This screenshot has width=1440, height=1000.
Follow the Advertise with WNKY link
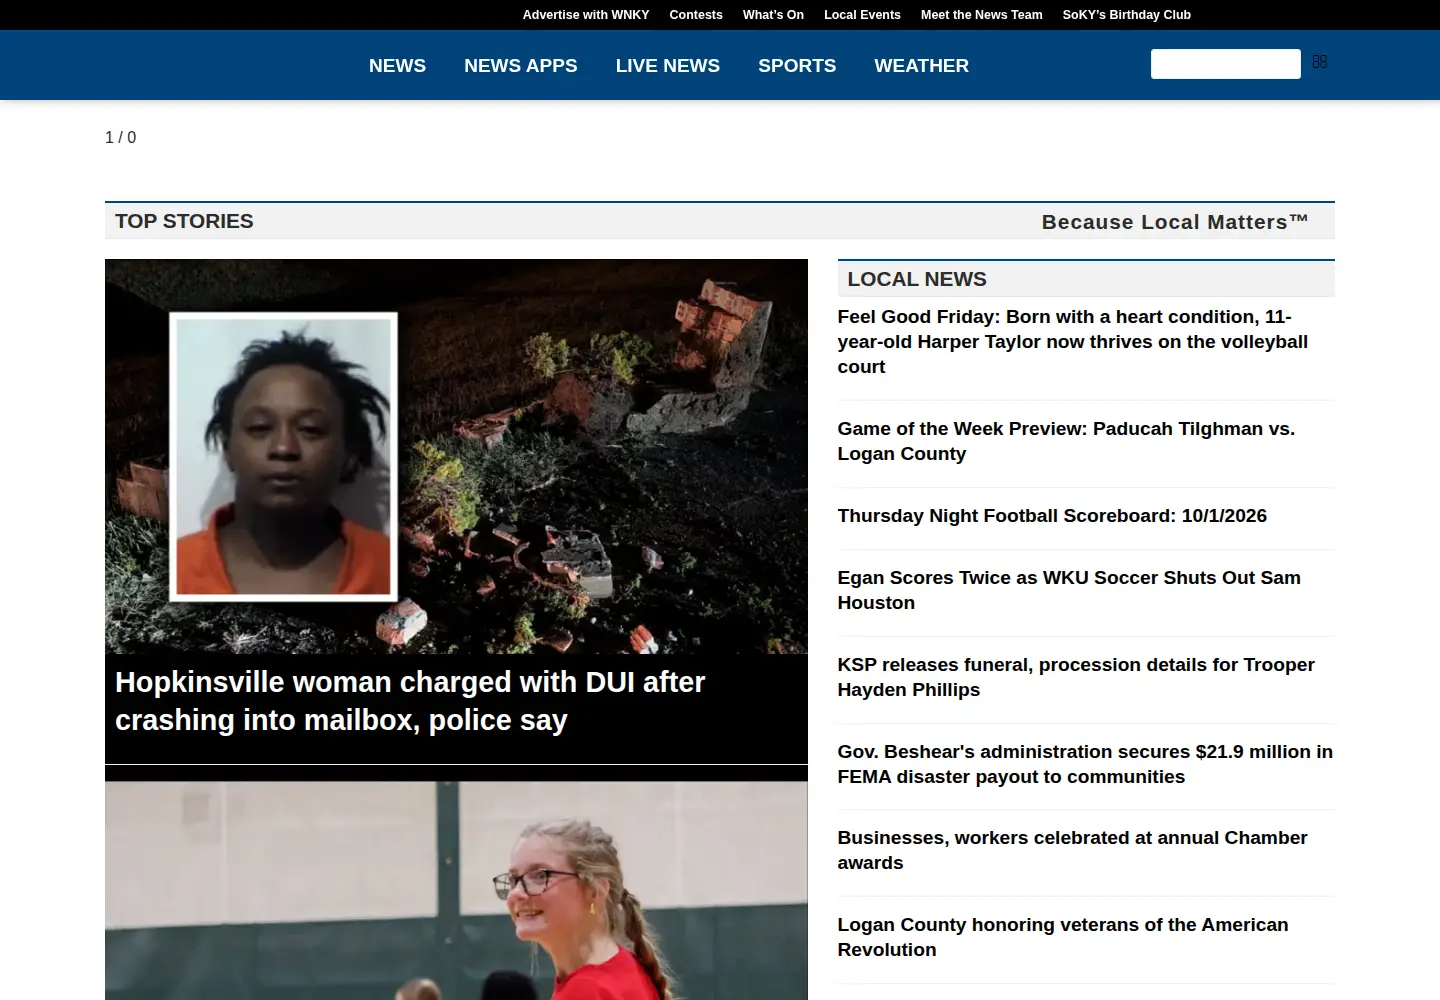[x=586, y=15]
